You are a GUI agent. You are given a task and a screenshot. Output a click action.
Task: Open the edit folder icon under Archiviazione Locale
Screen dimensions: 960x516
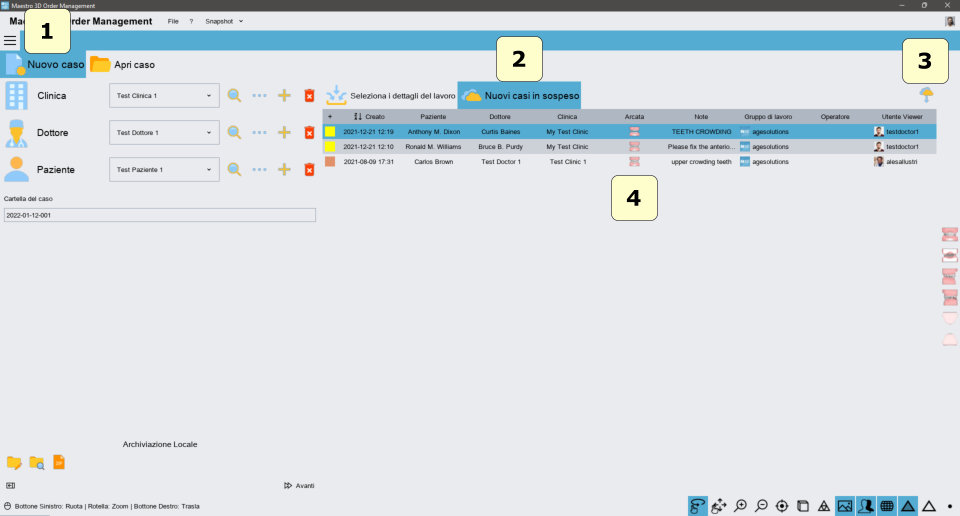coord(14,463)
